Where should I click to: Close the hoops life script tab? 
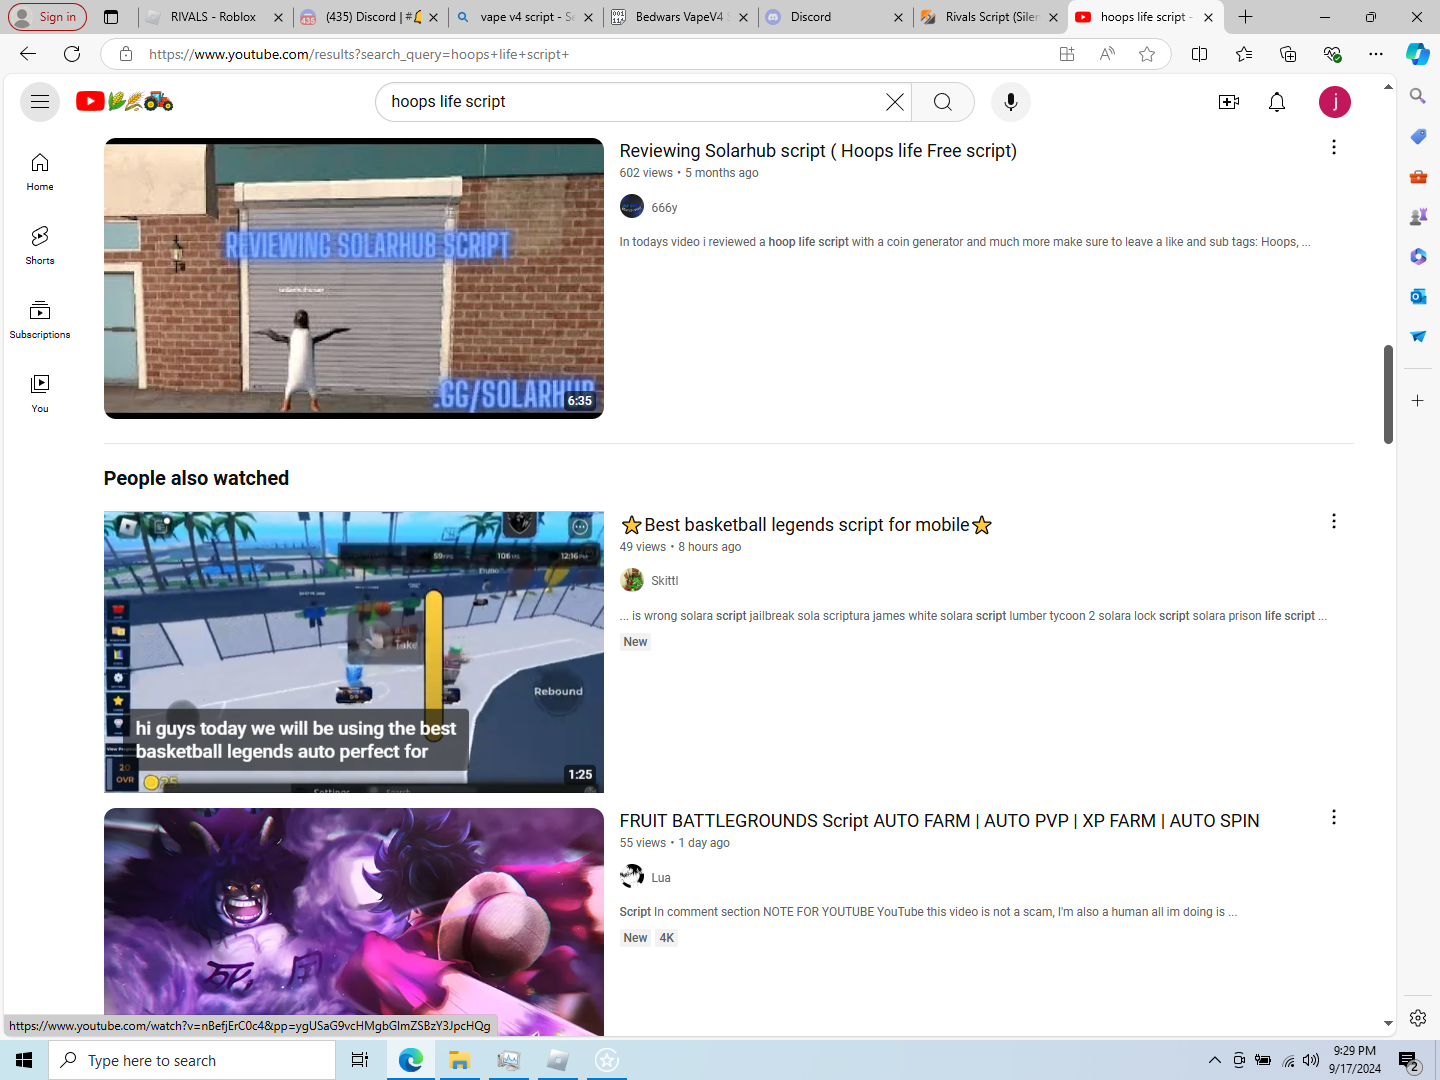[1208, 17]
